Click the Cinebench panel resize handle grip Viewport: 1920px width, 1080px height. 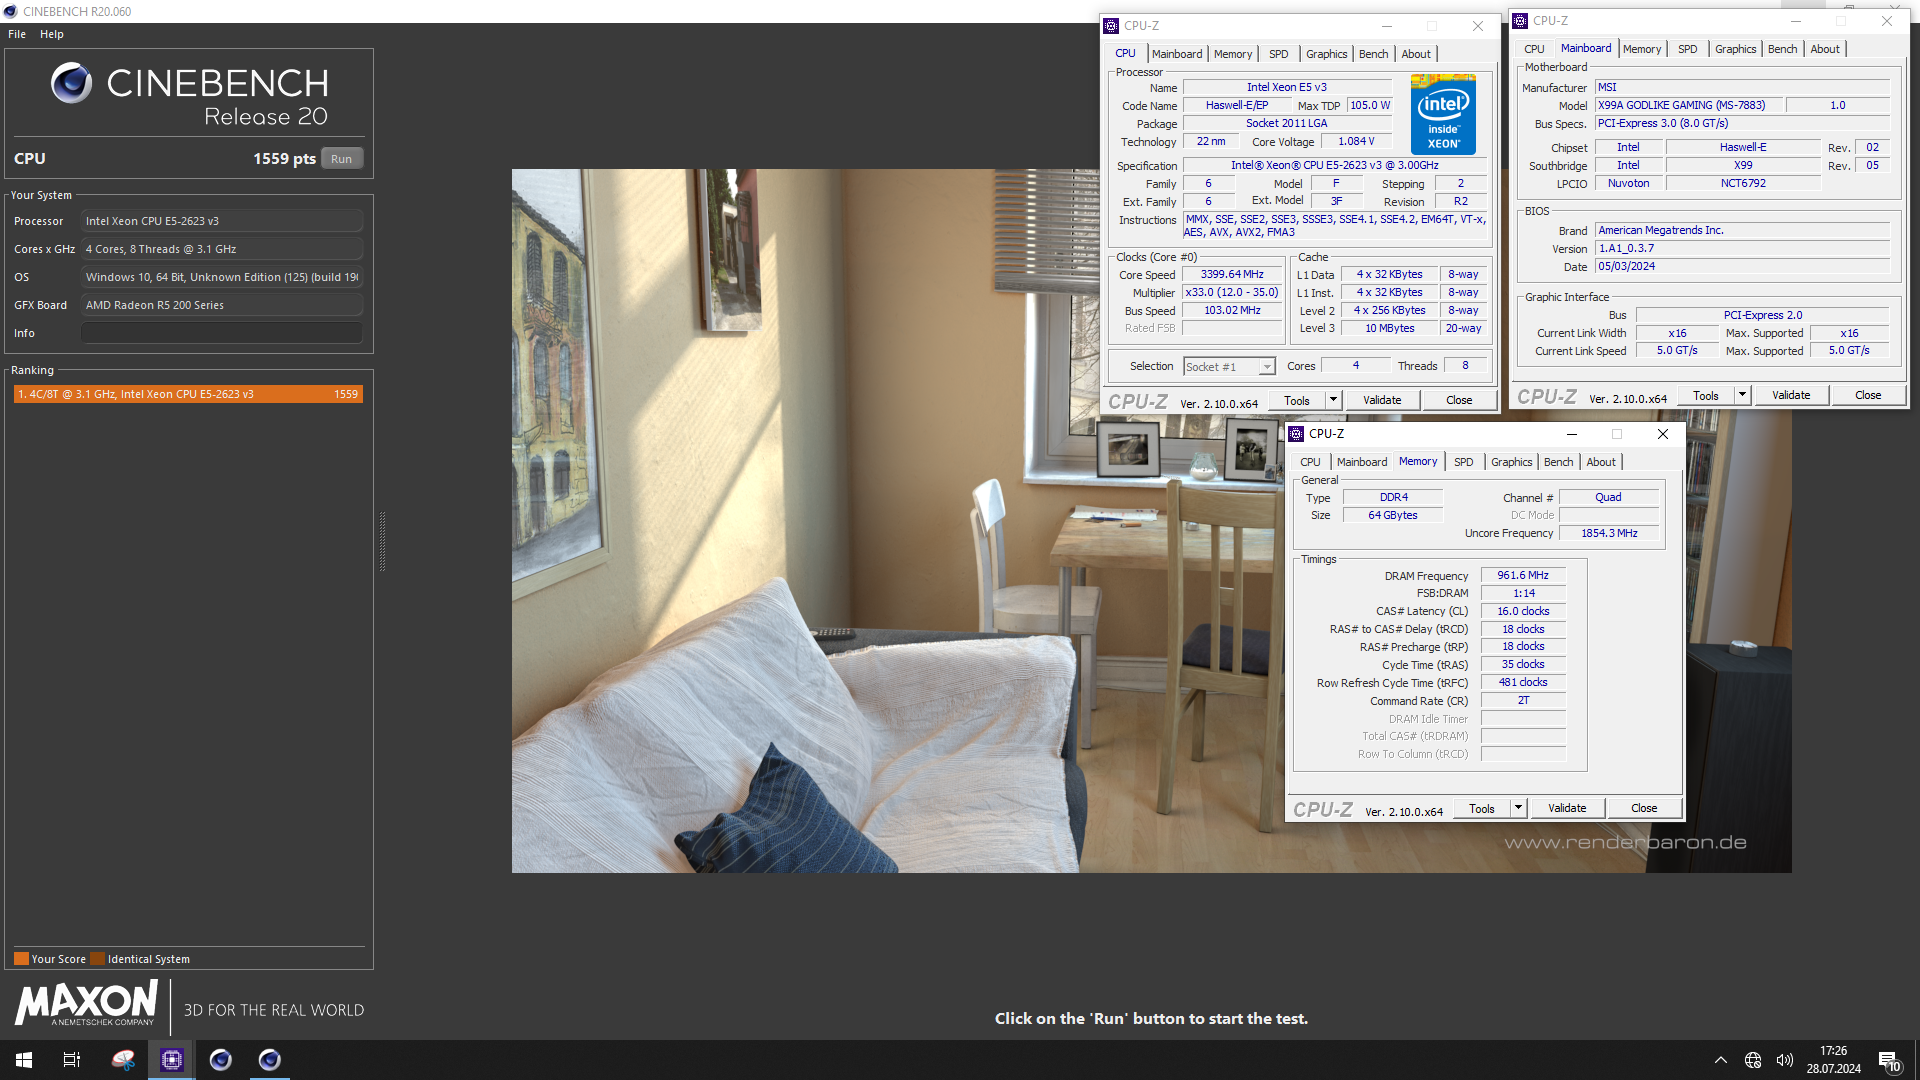click(x=382, y=541)
